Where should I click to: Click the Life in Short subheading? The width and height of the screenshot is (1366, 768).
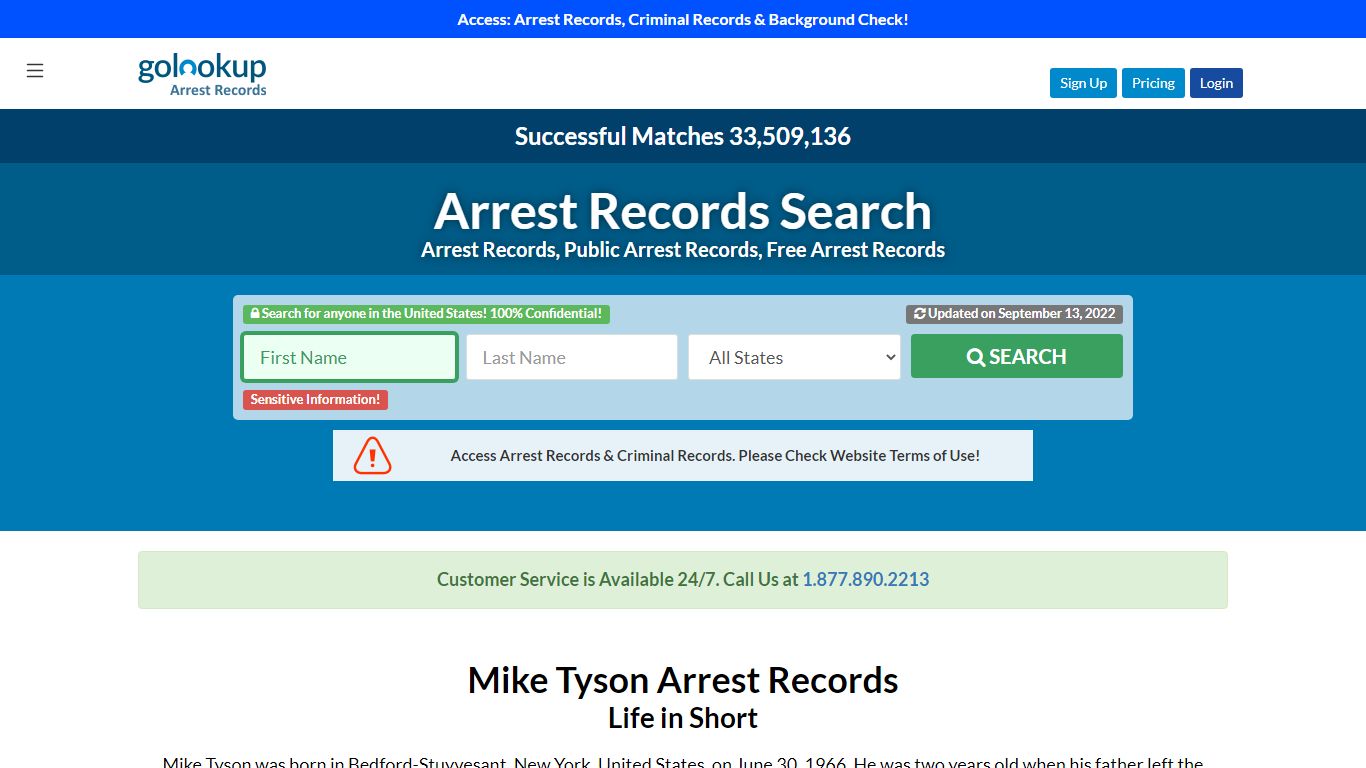(x=683, y=718)
